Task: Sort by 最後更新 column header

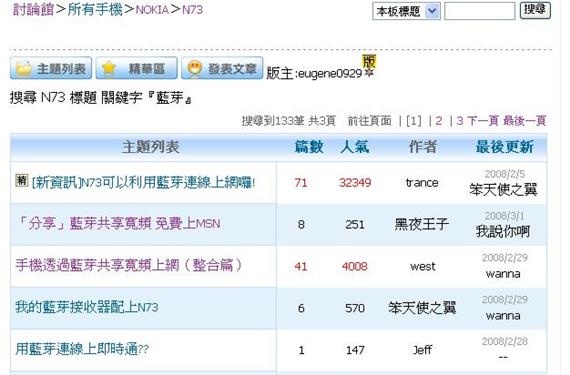Action: coord(505,147)
